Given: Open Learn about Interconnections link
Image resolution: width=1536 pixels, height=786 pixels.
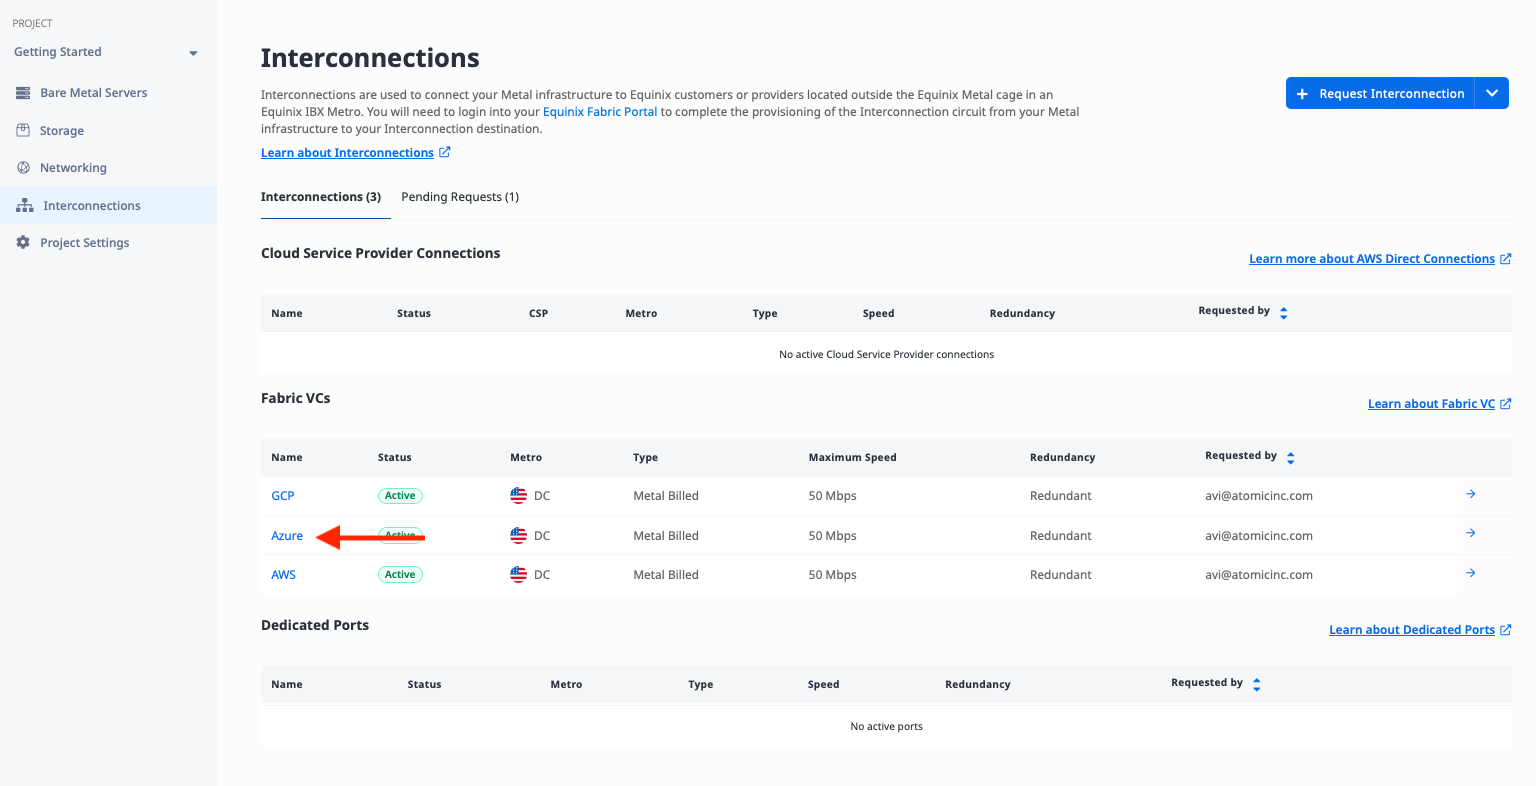Looking at the screenshot, I should click(347, 153).
